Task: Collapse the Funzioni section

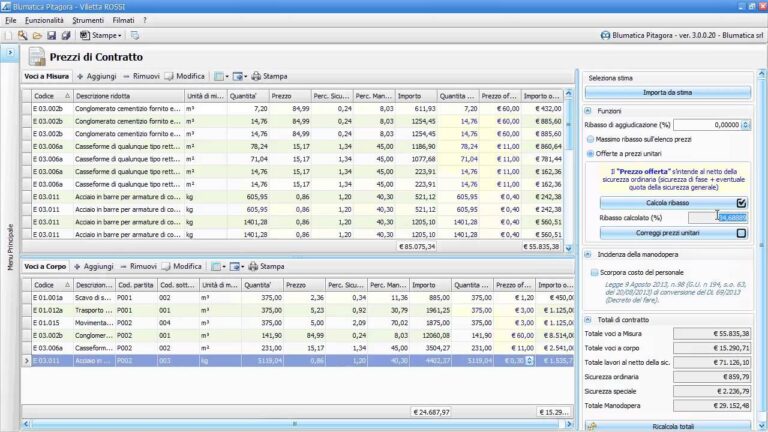Action: [588, 111]
